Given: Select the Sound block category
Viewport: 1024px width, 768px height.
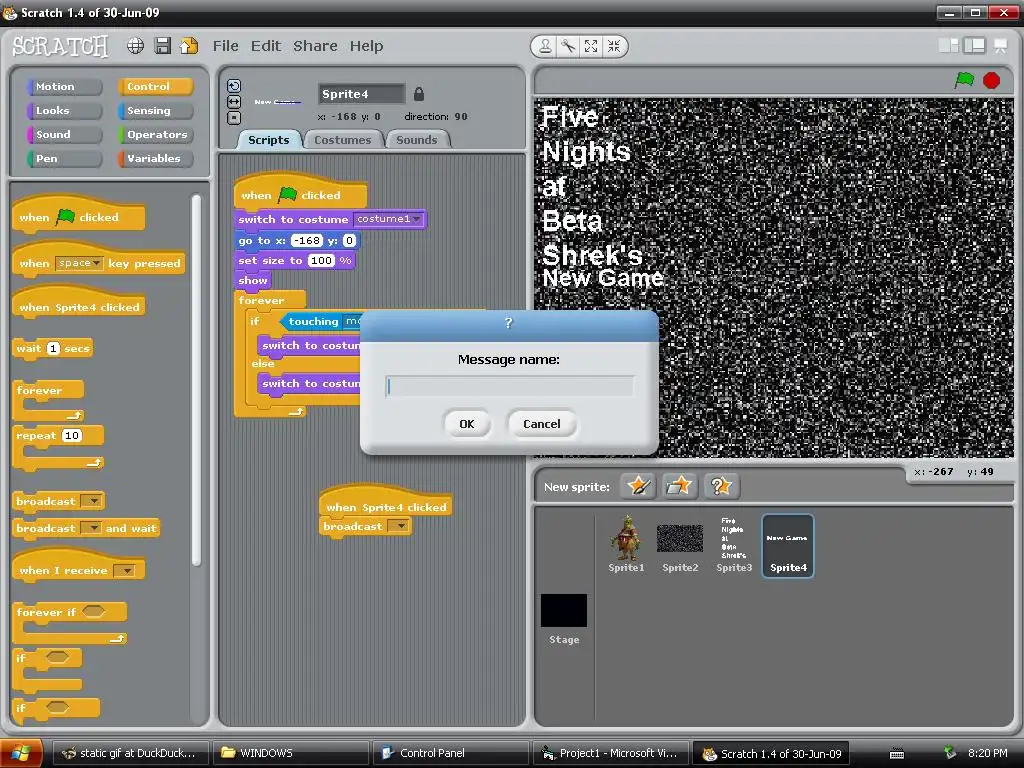Looking at the screenshot, I should pos(64,135).
